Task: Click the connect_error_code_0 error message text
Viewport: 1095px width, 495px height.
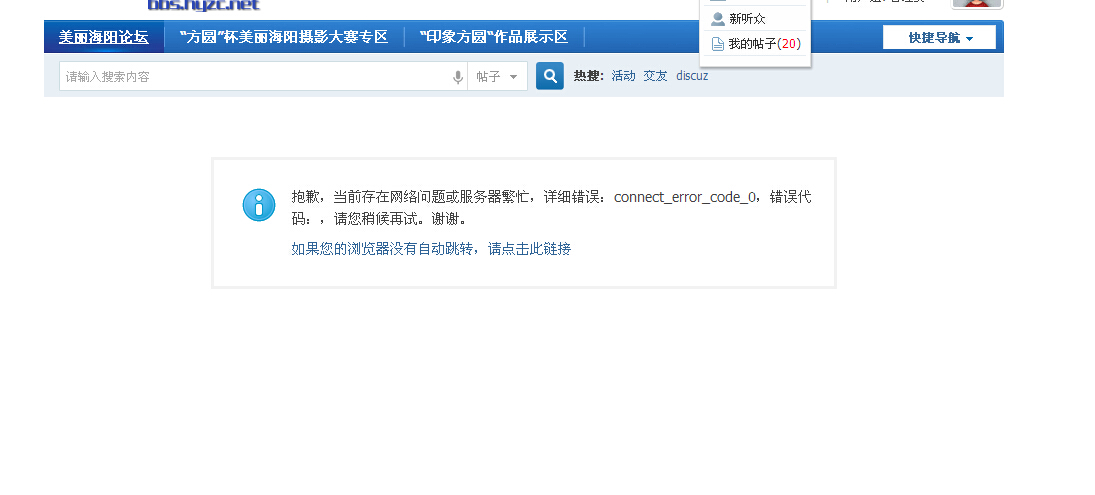Action: (x=685, y=198)
